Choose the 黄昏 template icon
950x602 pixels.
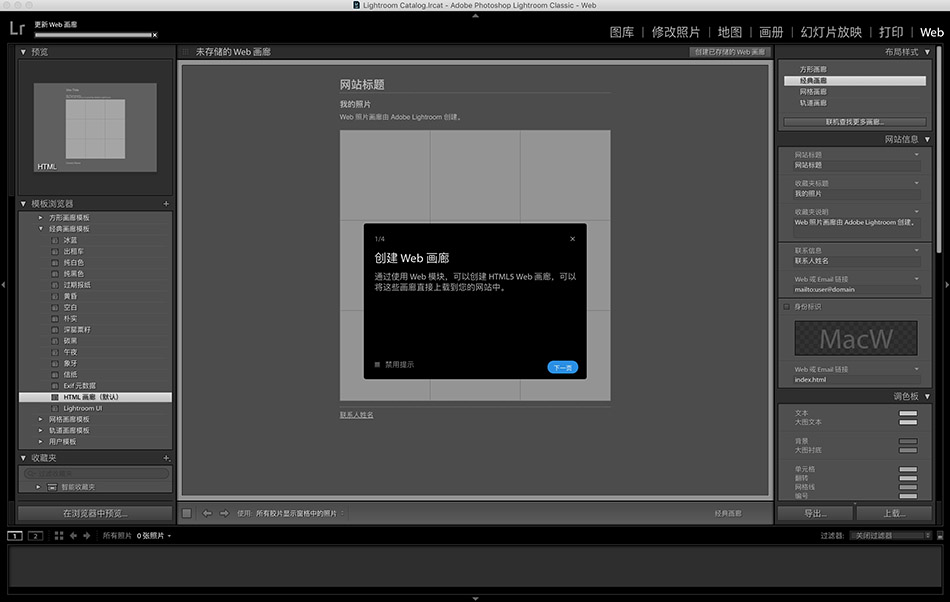(55, 296)
